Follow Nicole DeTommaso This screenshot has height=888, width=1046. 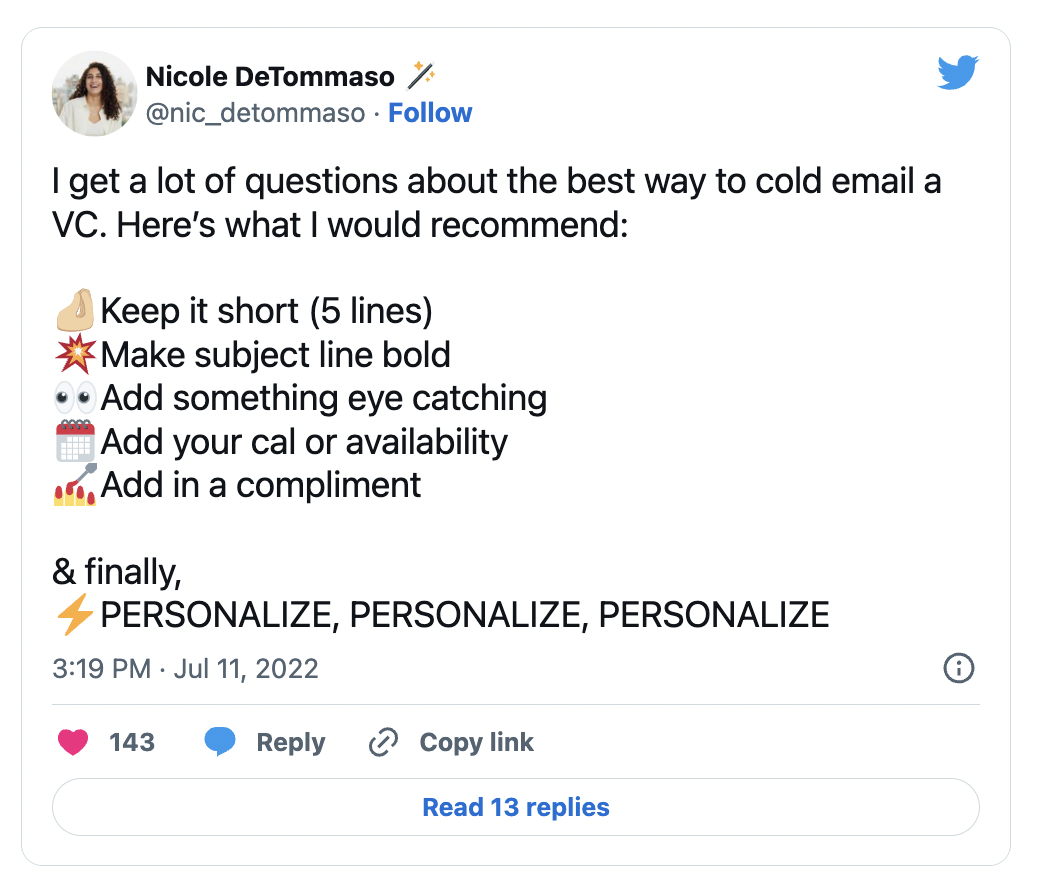tap(430, 113)
